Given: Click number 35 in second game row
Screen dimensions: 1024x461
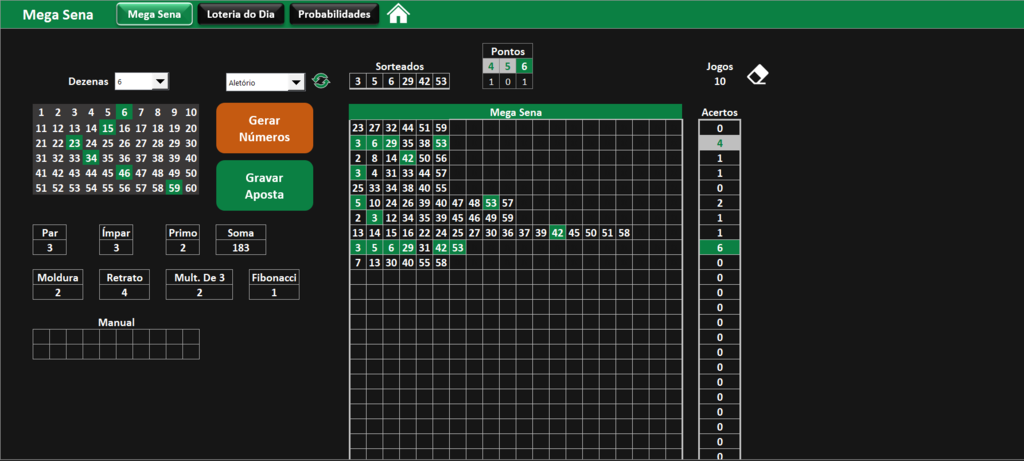Looking at the screenshot, I should tap(408, 143).
